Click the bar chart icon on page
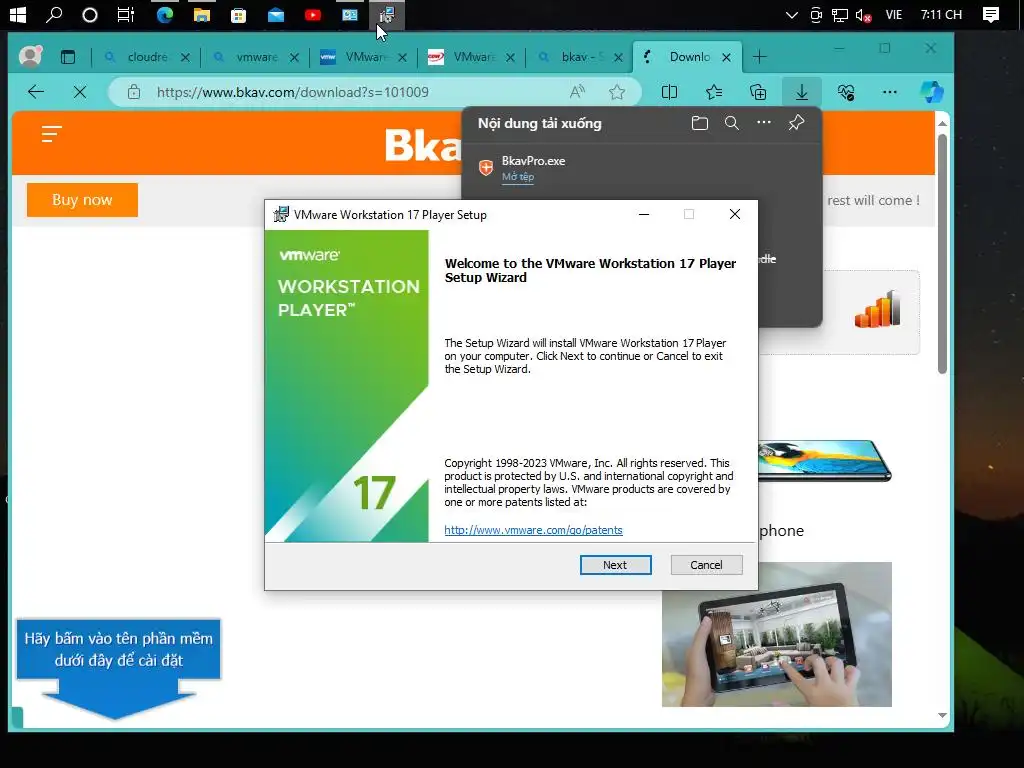The width and height of the screenshot is (1024, 768). [877, 310]
